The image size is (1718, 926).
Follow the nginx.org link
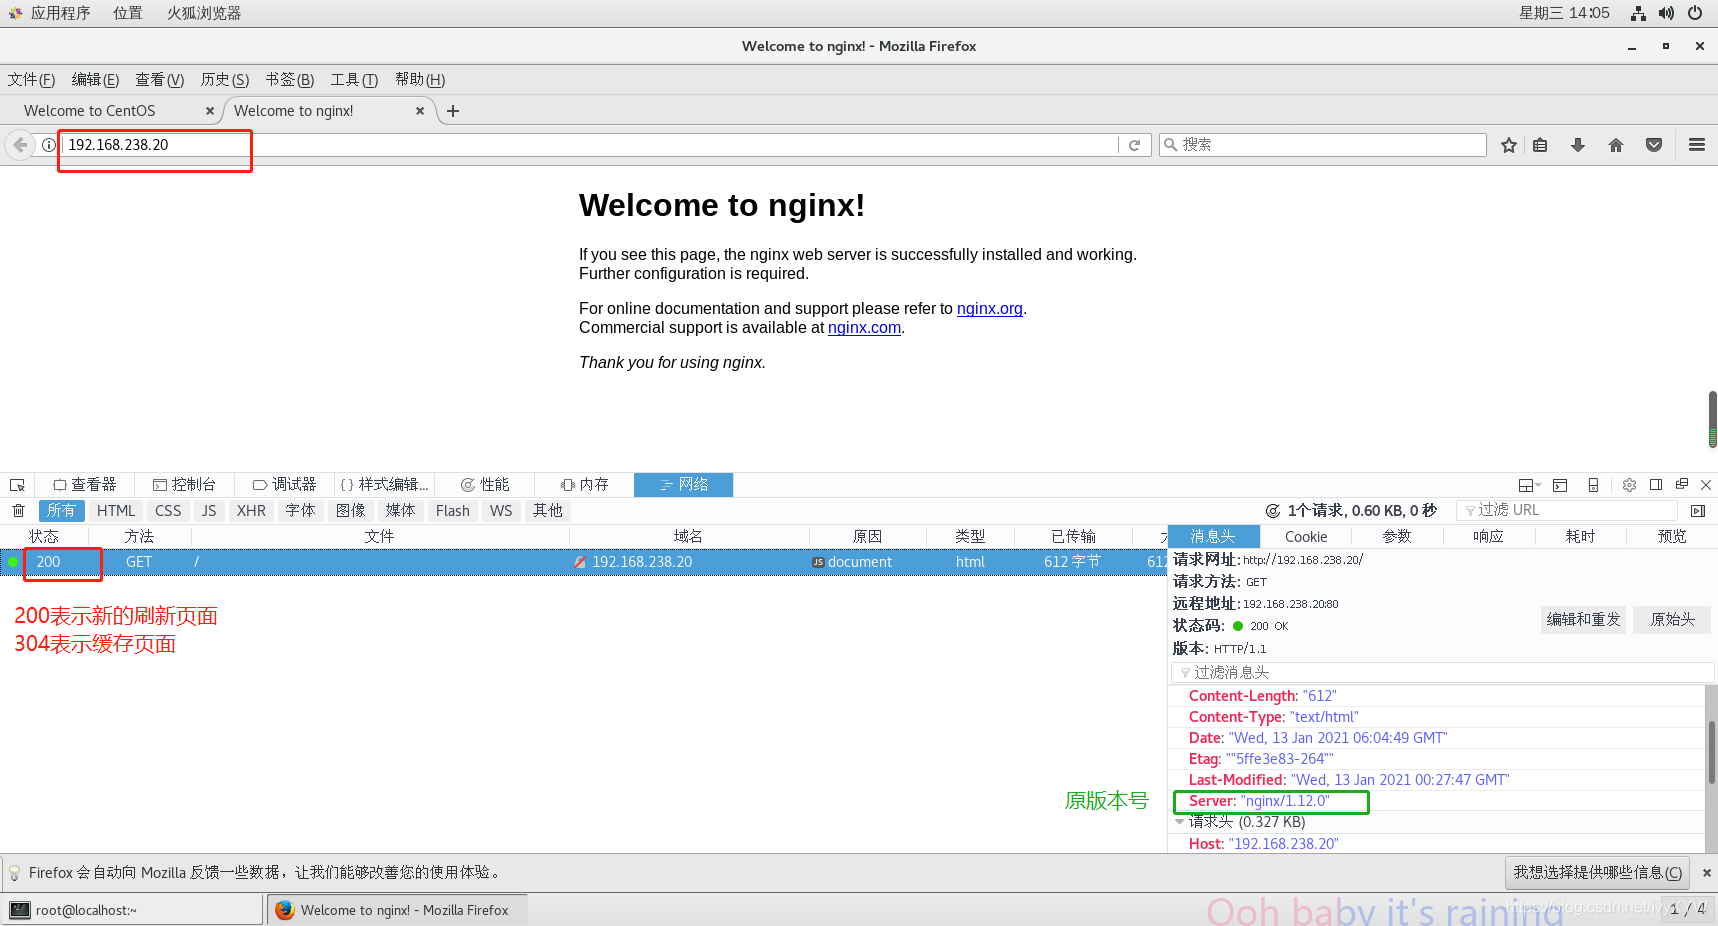[989, 309]
